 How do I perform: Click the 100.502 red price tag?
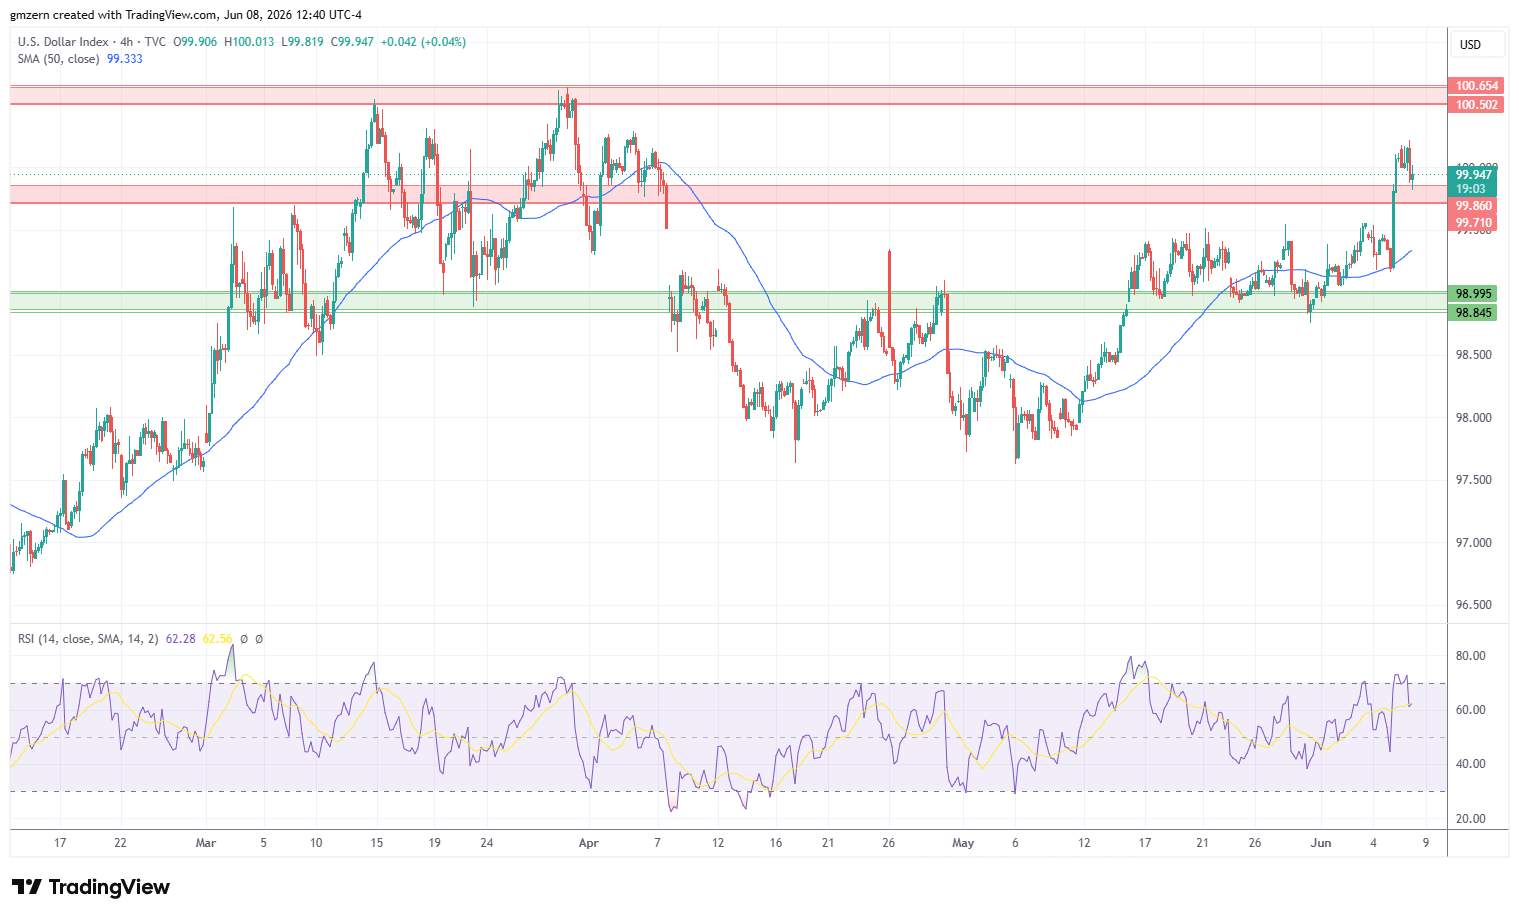tap(1476, 105)
